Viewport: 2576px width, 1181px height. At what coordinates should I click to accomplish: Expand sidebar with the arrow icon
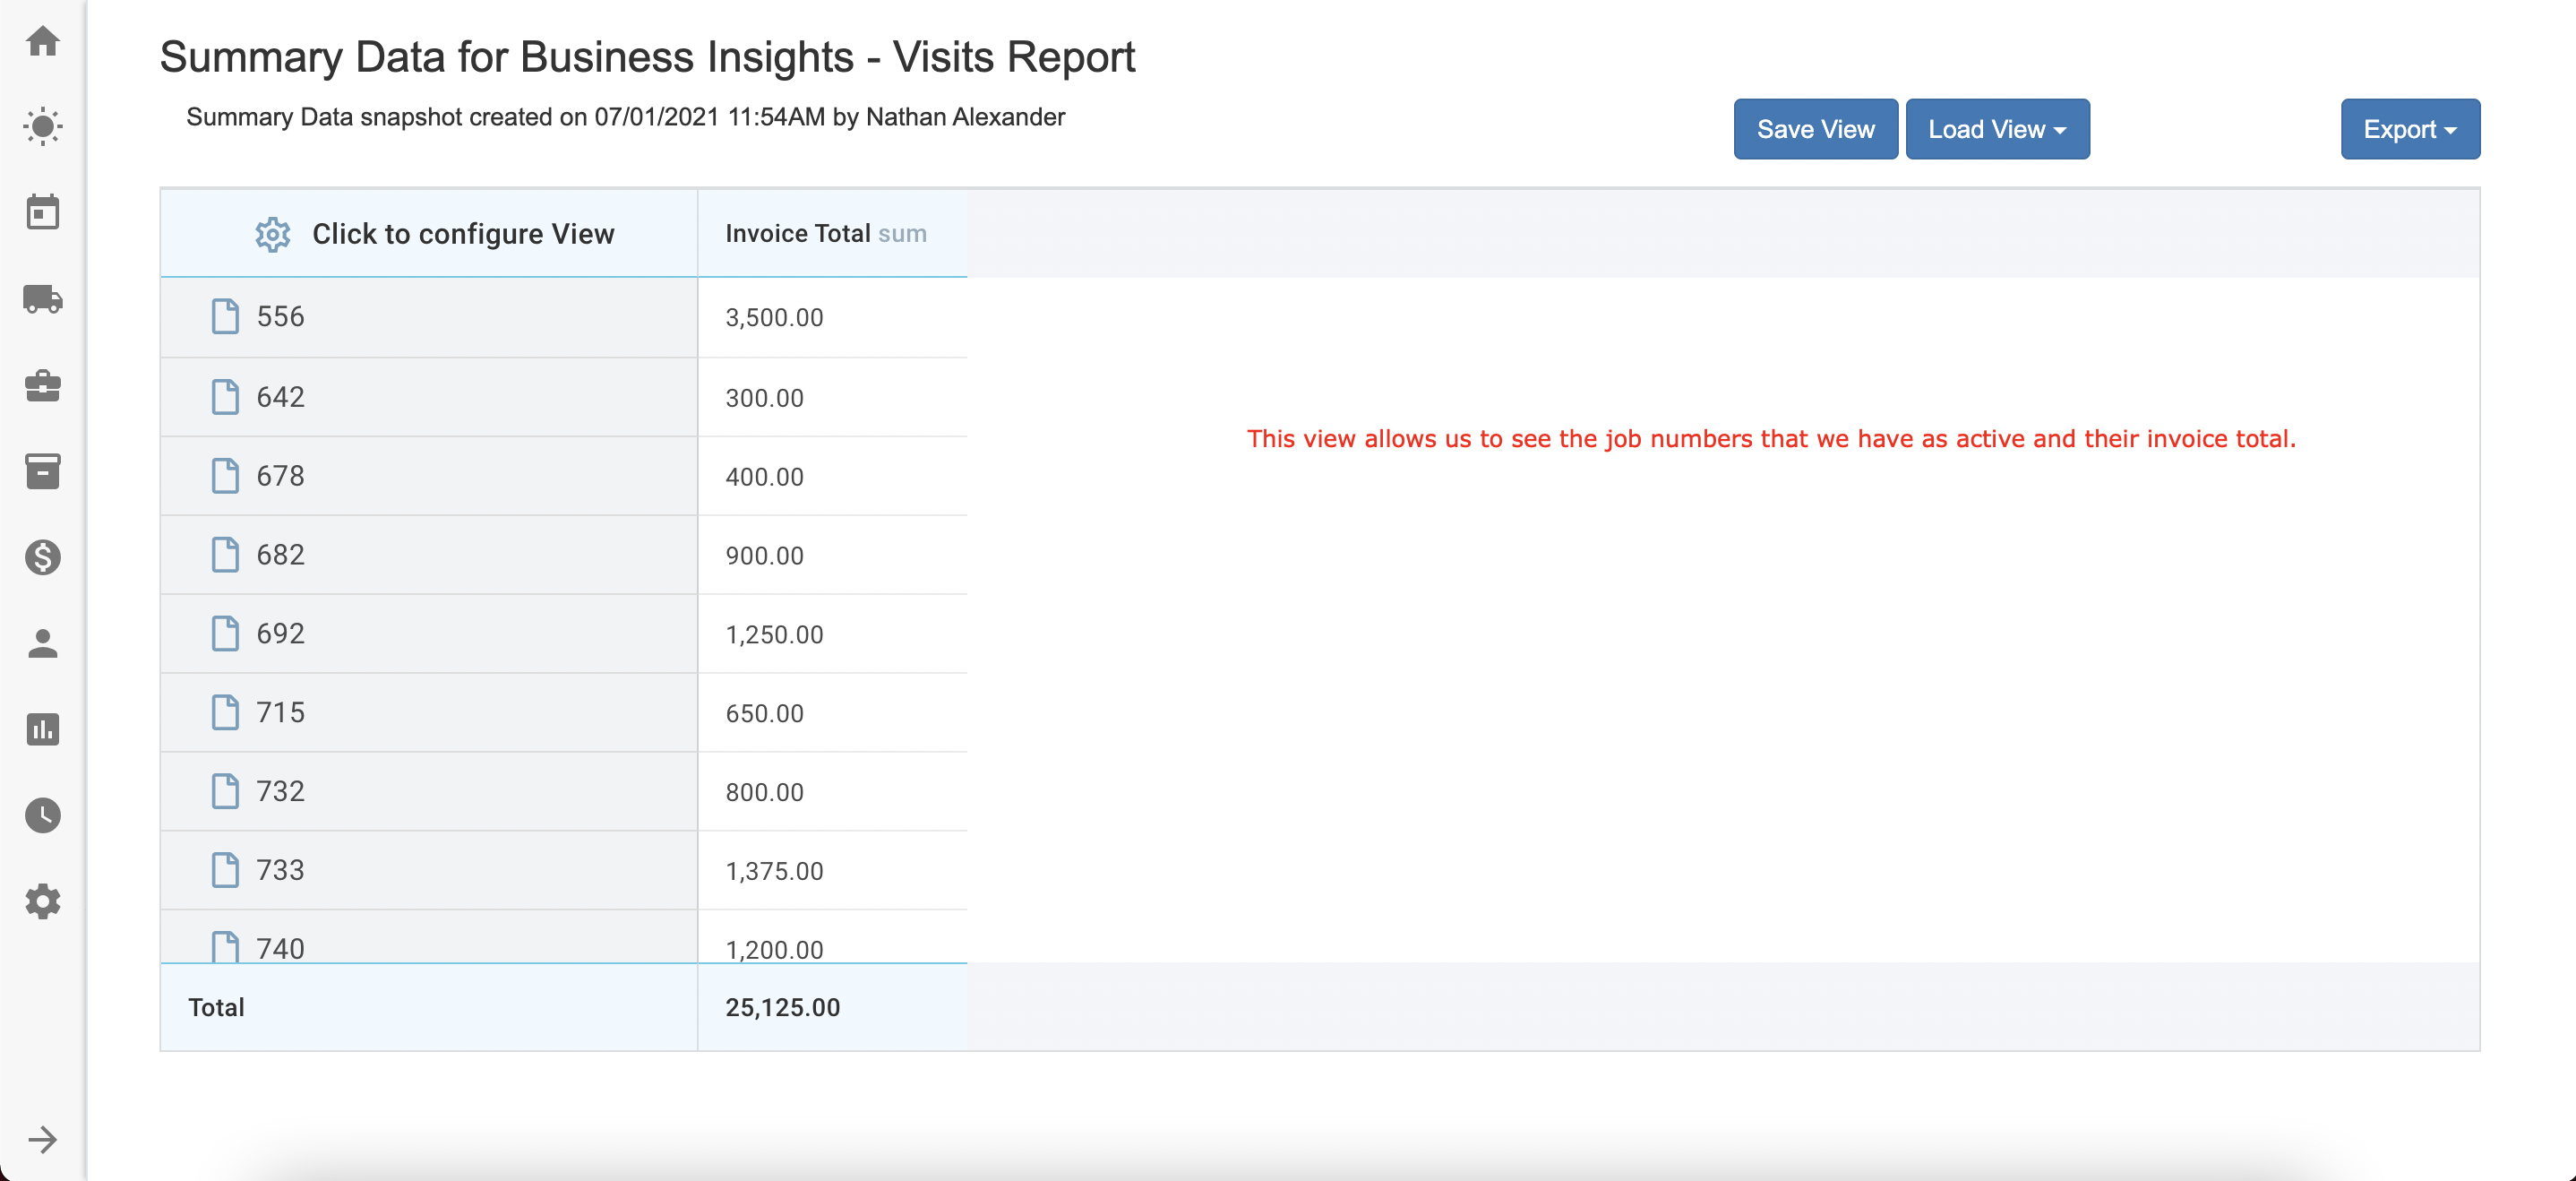pos(42,1139)
